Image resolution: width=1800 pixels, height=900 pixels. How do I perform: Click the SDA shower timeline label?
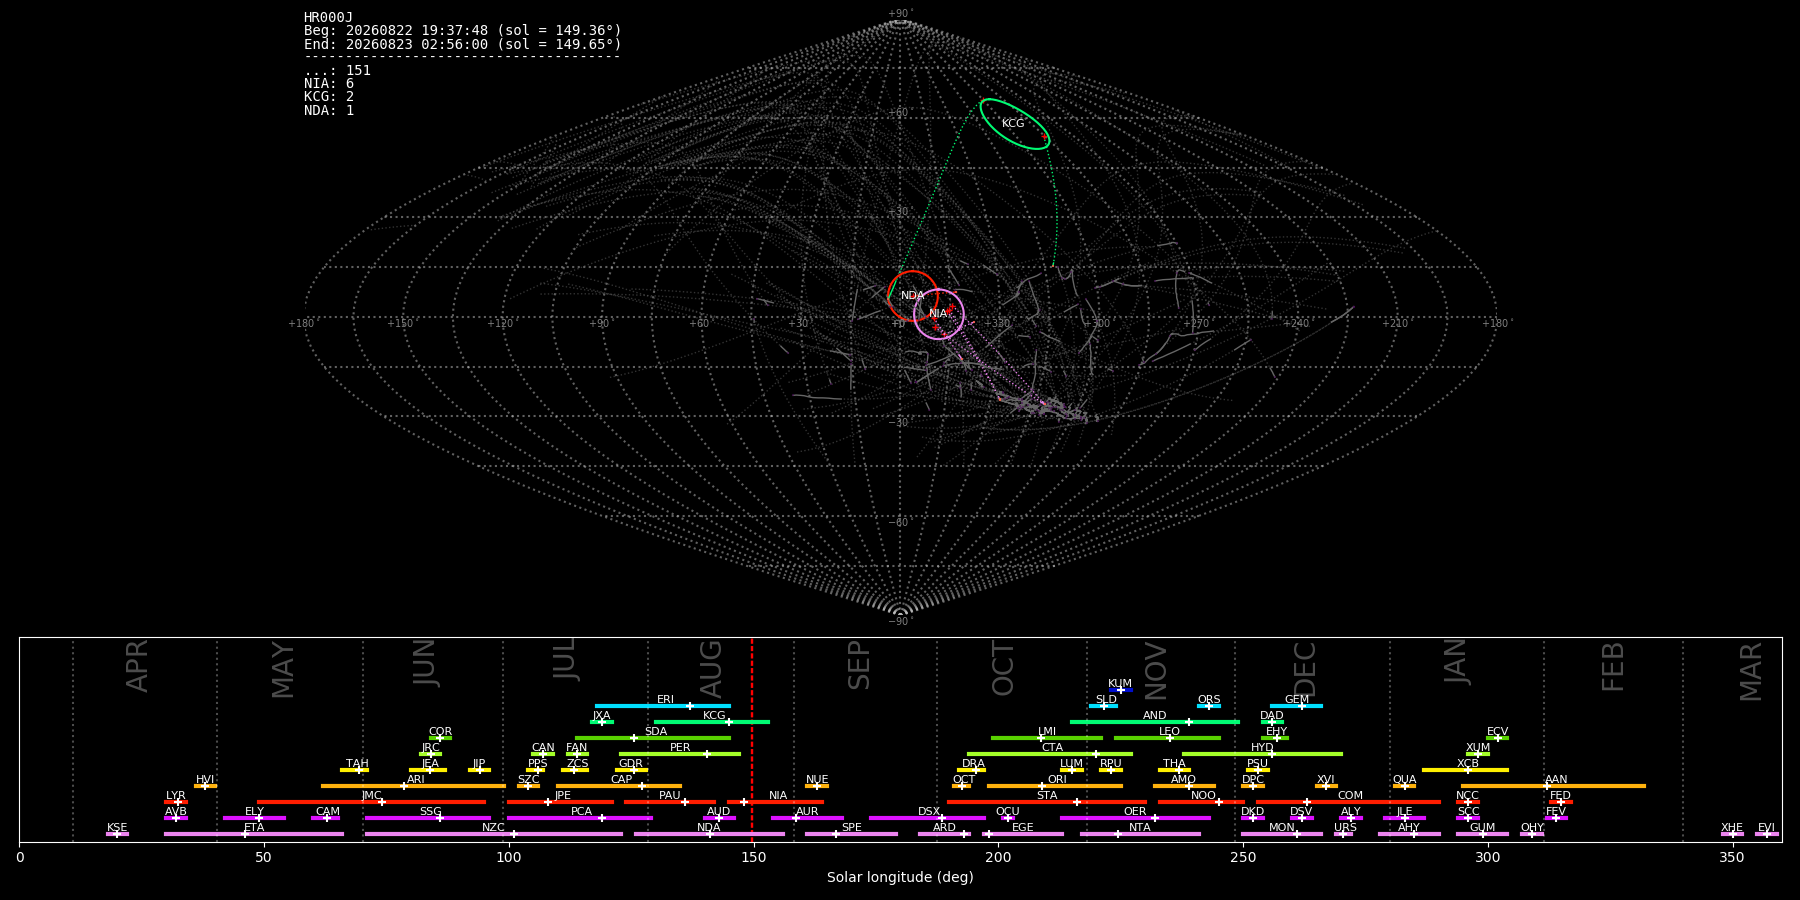(x=655, y=732)
